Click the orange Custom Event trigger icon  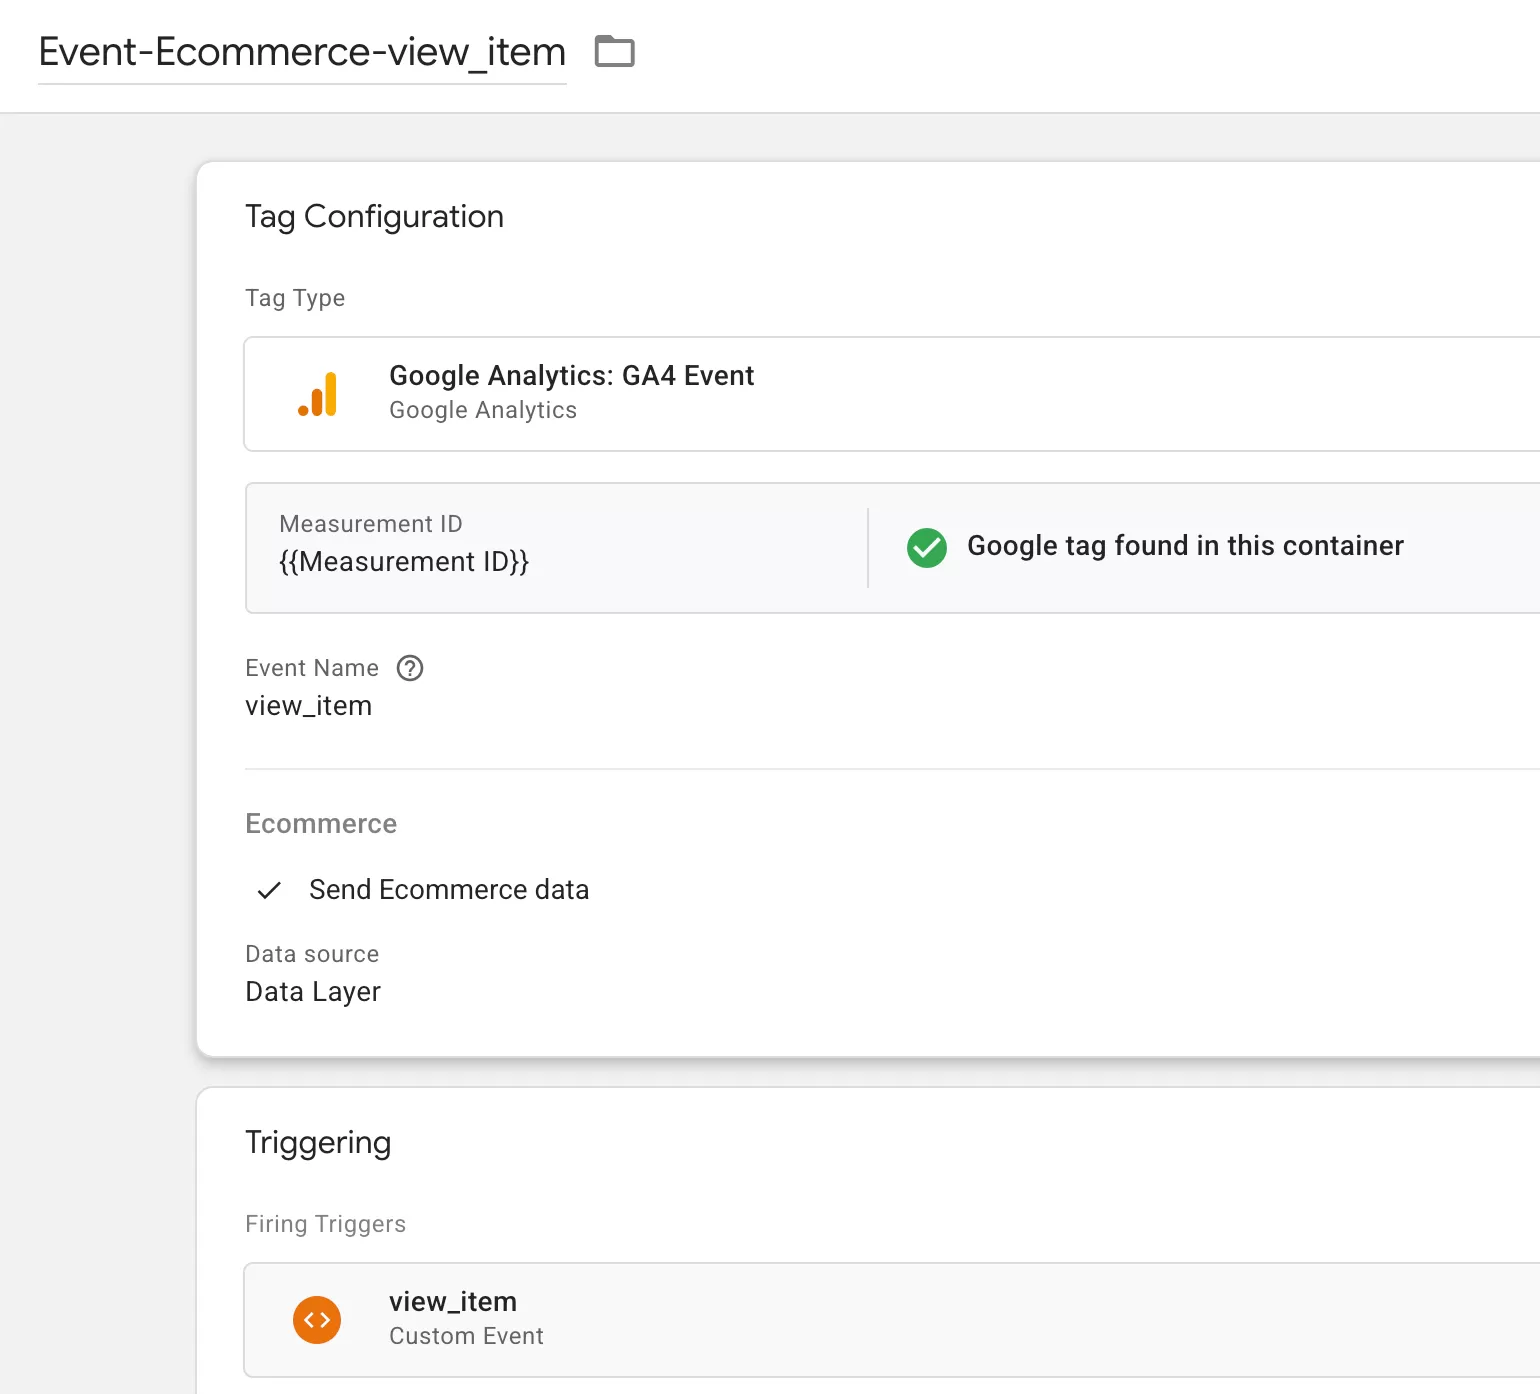[317, 1320]
